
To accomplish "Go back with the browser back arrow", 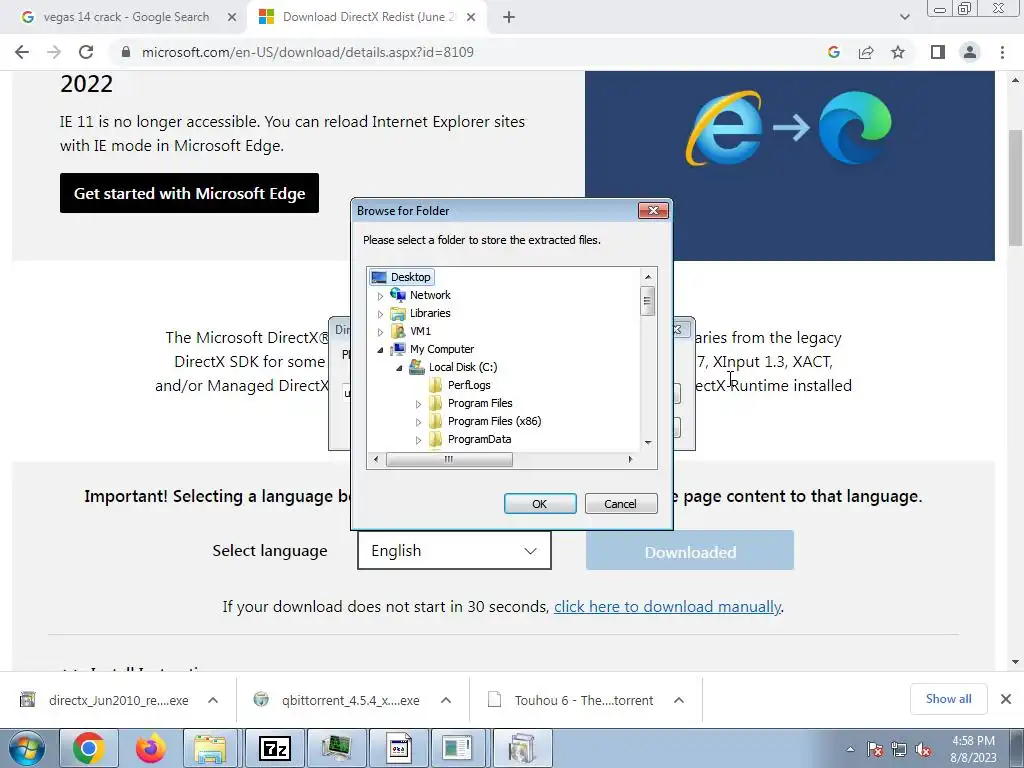I will coord(22,52).
